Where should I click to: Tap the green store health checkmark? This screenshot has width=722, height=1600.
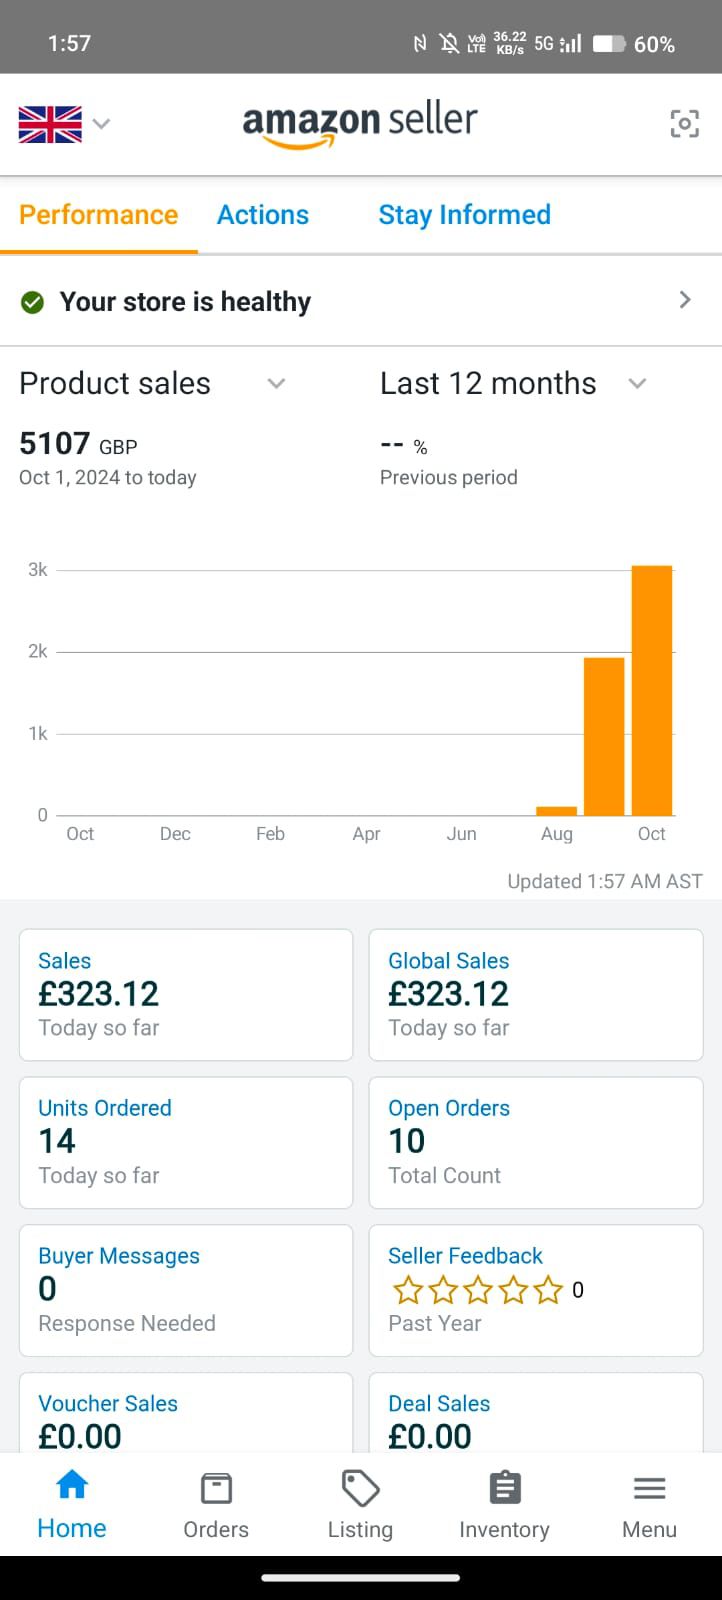[32, 302]
